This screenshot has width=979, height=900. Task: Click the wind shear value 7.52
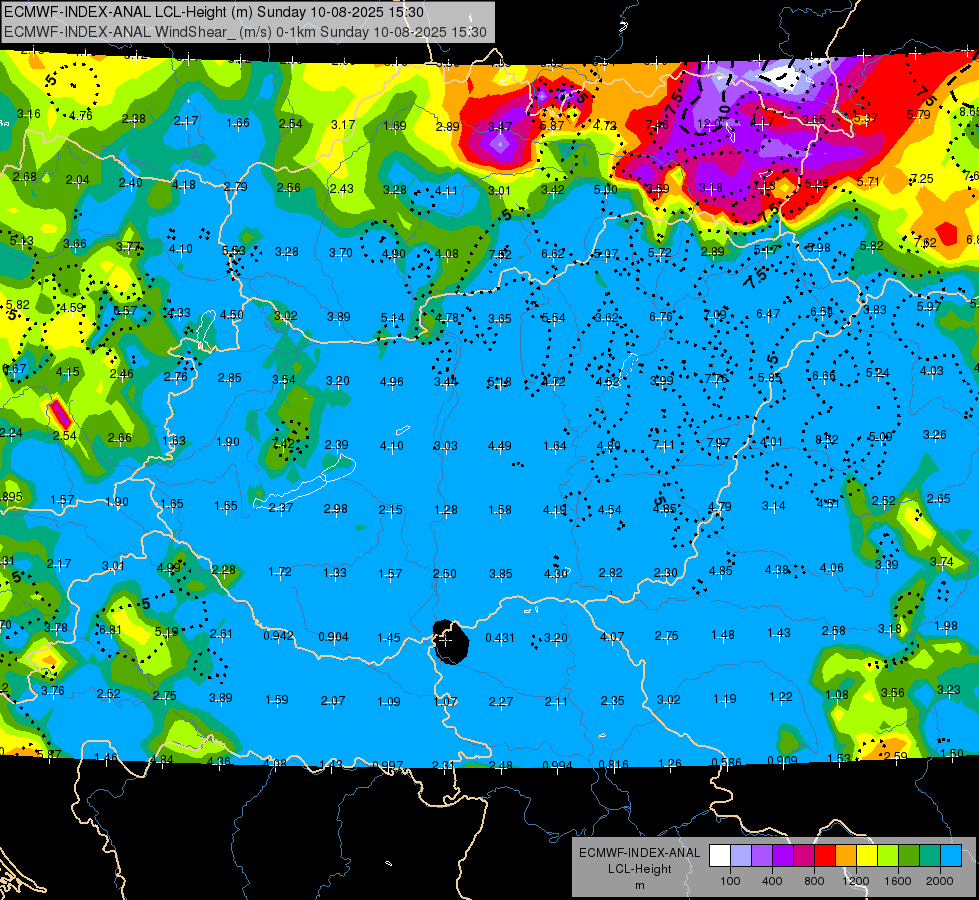point(500,254)
